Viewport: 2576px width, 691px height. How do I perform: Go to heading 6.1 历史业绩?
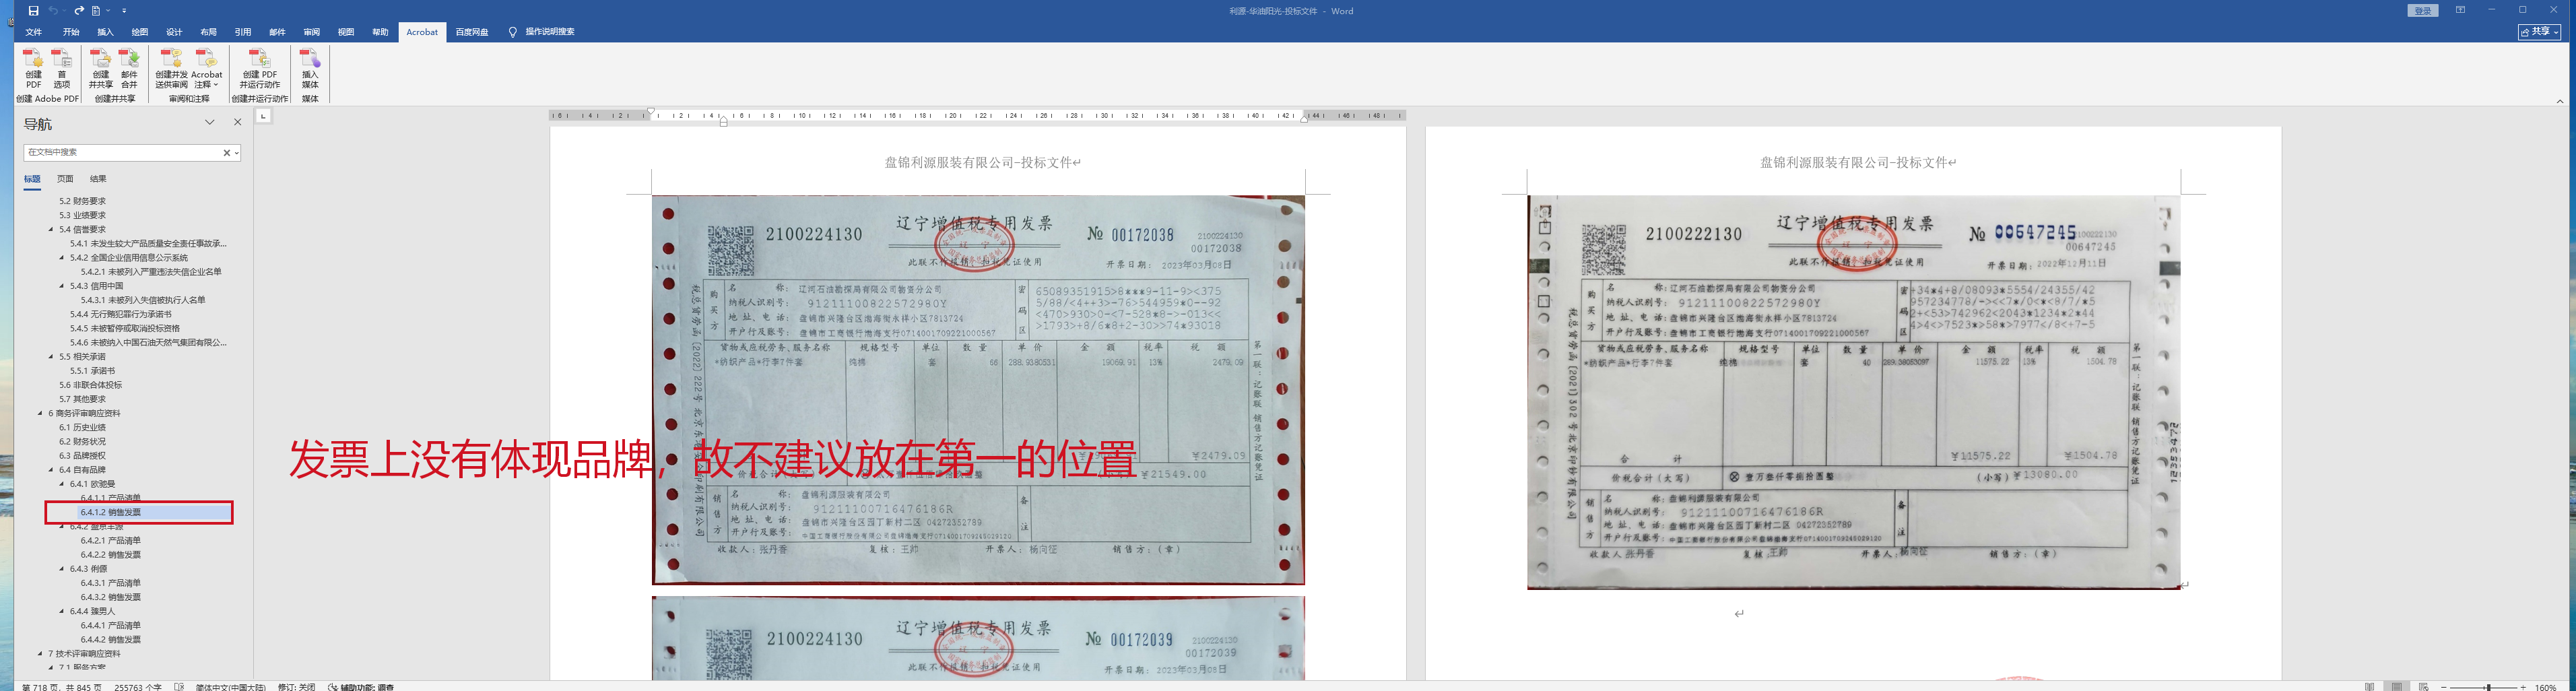pos(82,427)
